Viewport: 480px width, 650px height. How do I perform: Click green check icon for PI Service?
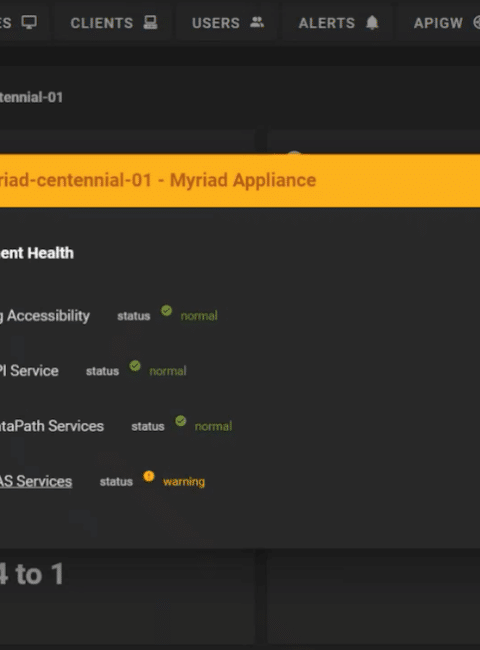[x=135, y=366]
